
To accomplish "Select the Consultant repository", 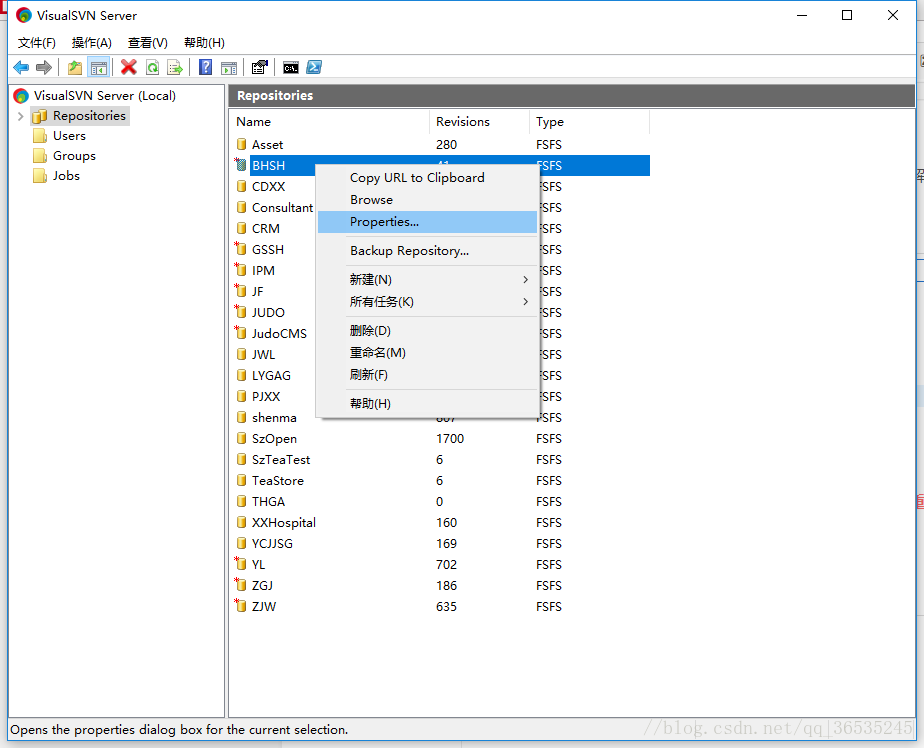I will pyautogui.click(x=275, y=207).
